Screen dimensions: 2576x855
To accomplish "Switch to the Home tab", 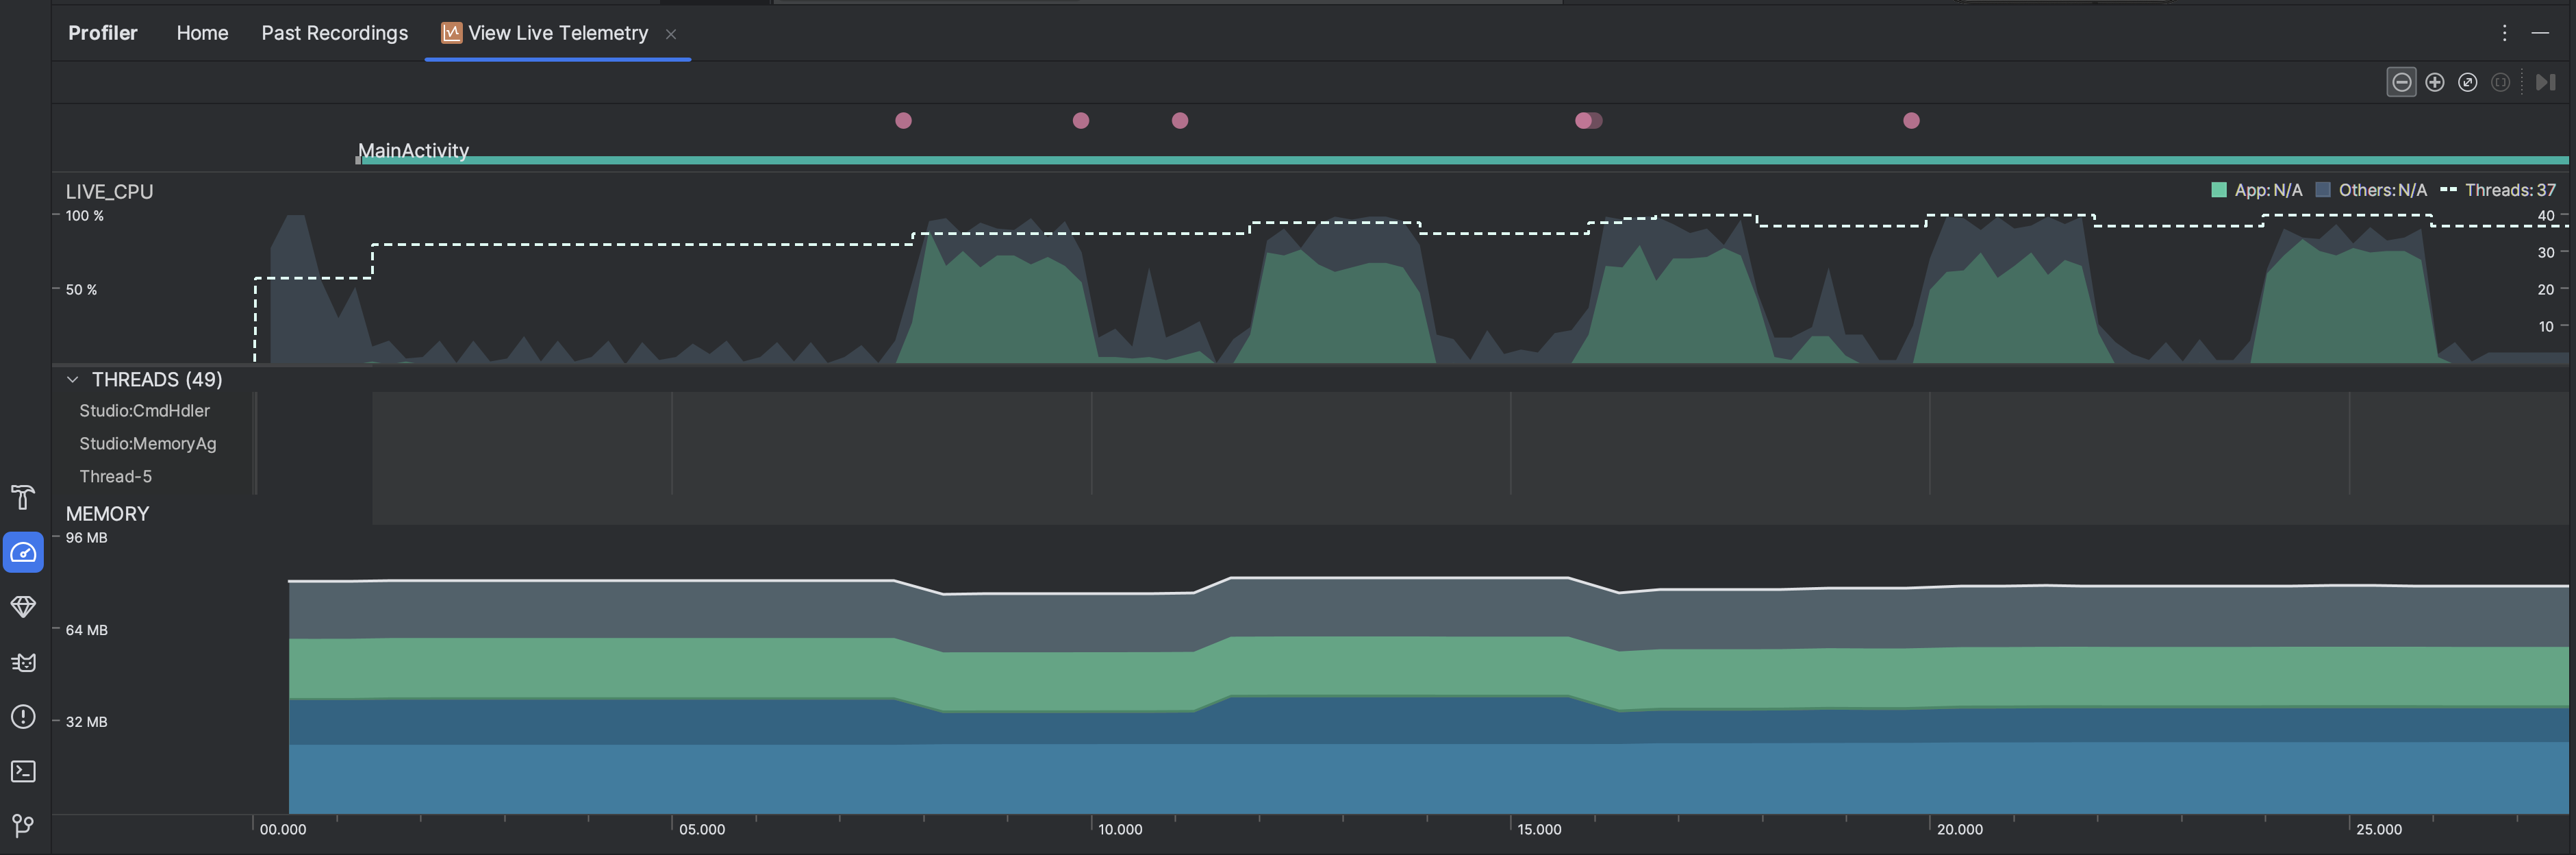I will (202, 33).
